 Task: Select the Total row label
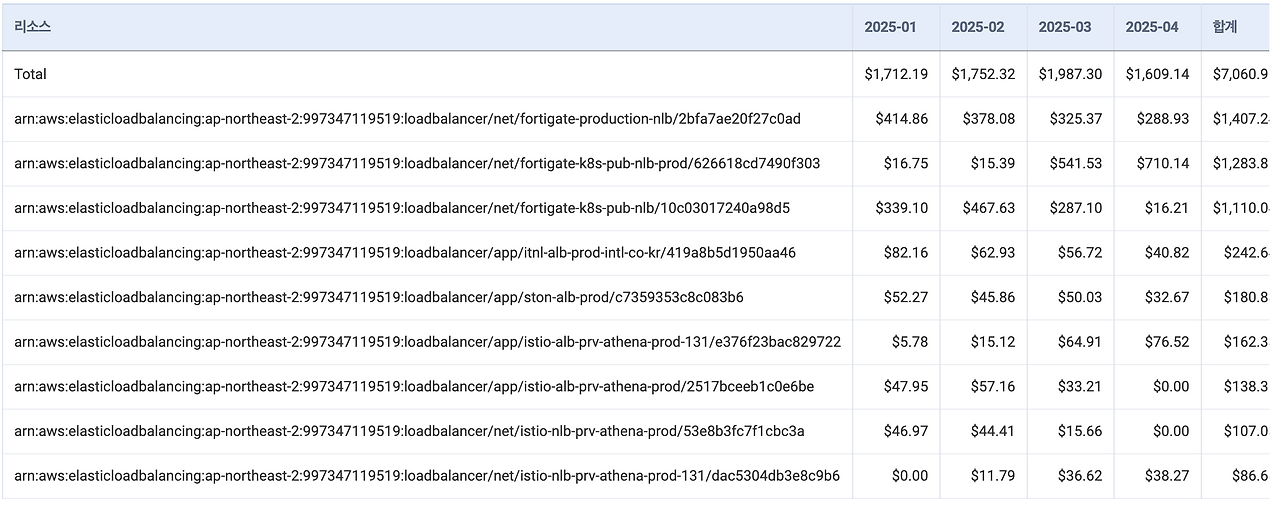[31, 74]
